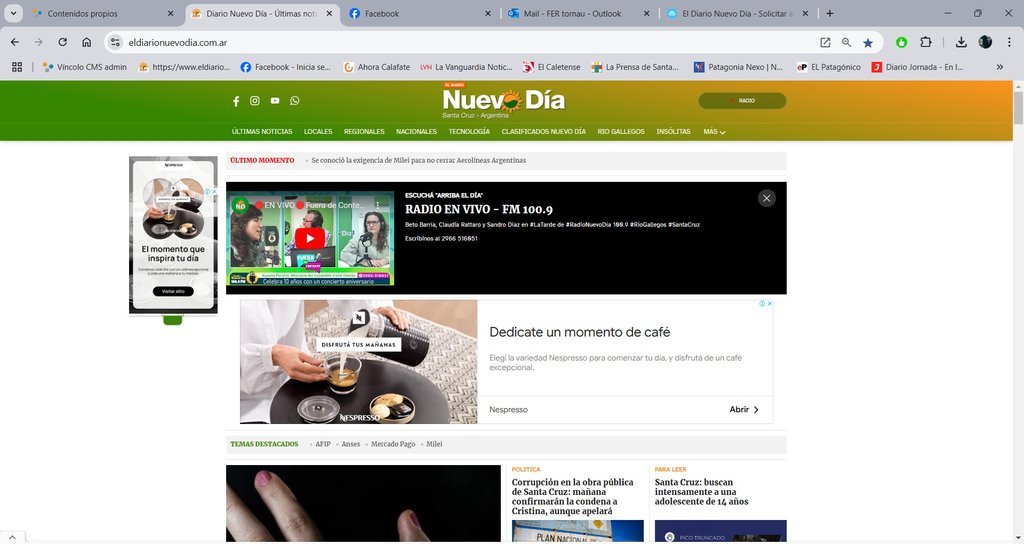This screenshot has height=544, width=1024.
Task: Click Visitar sitio on sidebar ad
Action: tap(173, 291)
